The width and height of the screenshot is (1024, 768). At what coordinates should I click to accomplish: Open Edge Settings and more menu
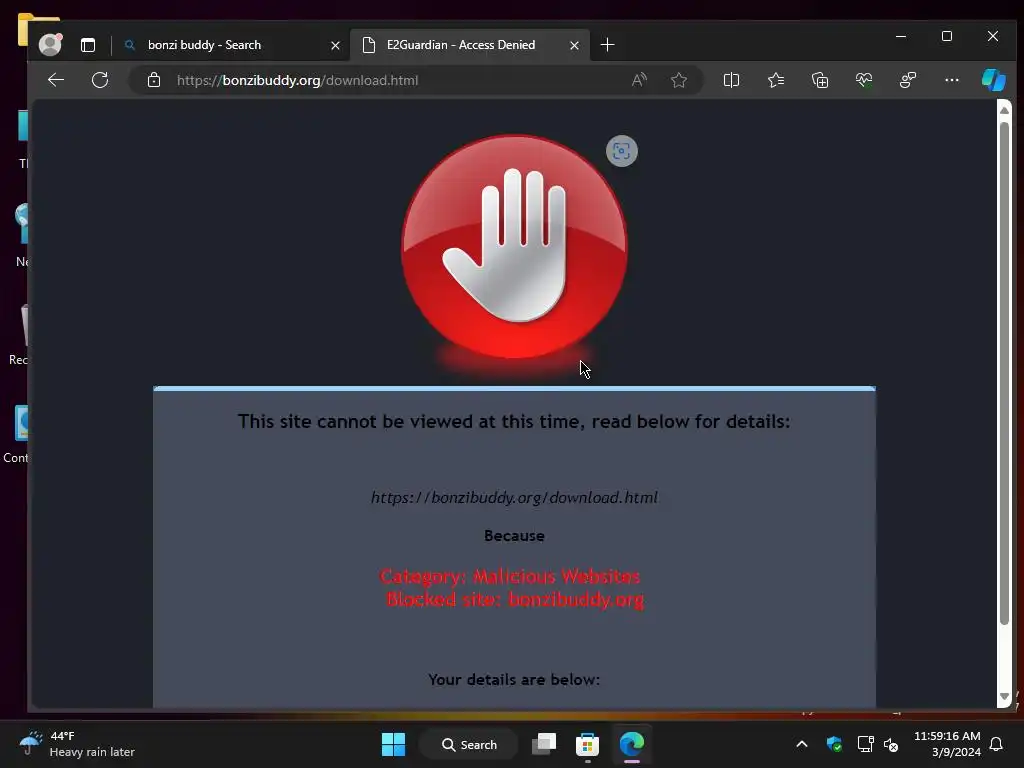coord(952,80)
